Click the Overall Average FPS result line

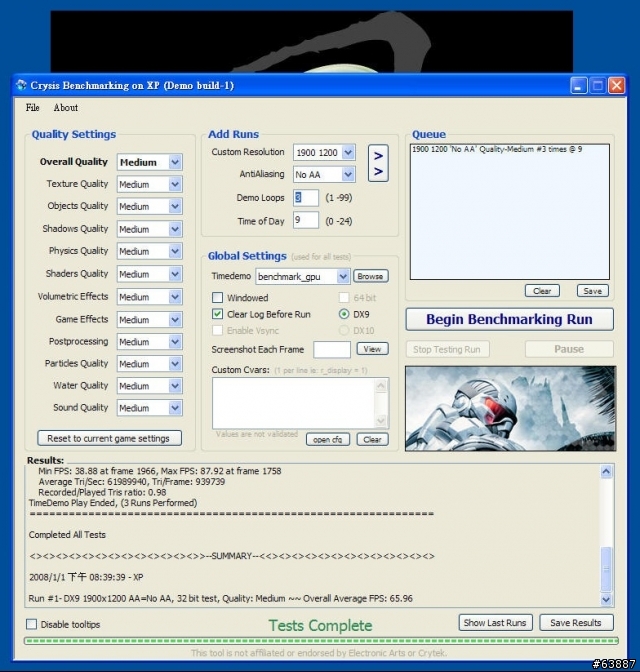click(221, 598)
